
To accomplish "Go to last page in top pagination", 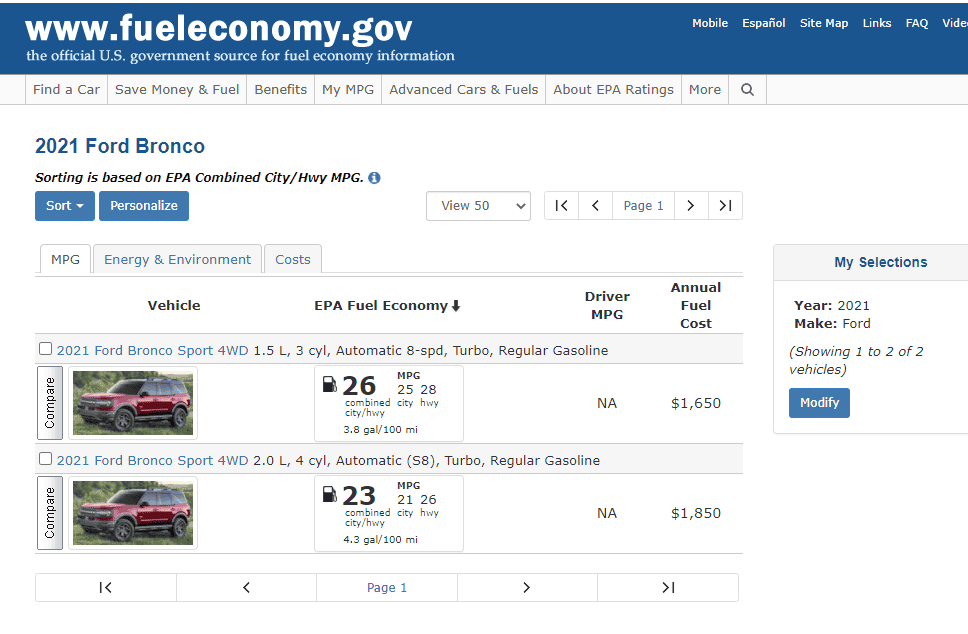I will 725,206.
